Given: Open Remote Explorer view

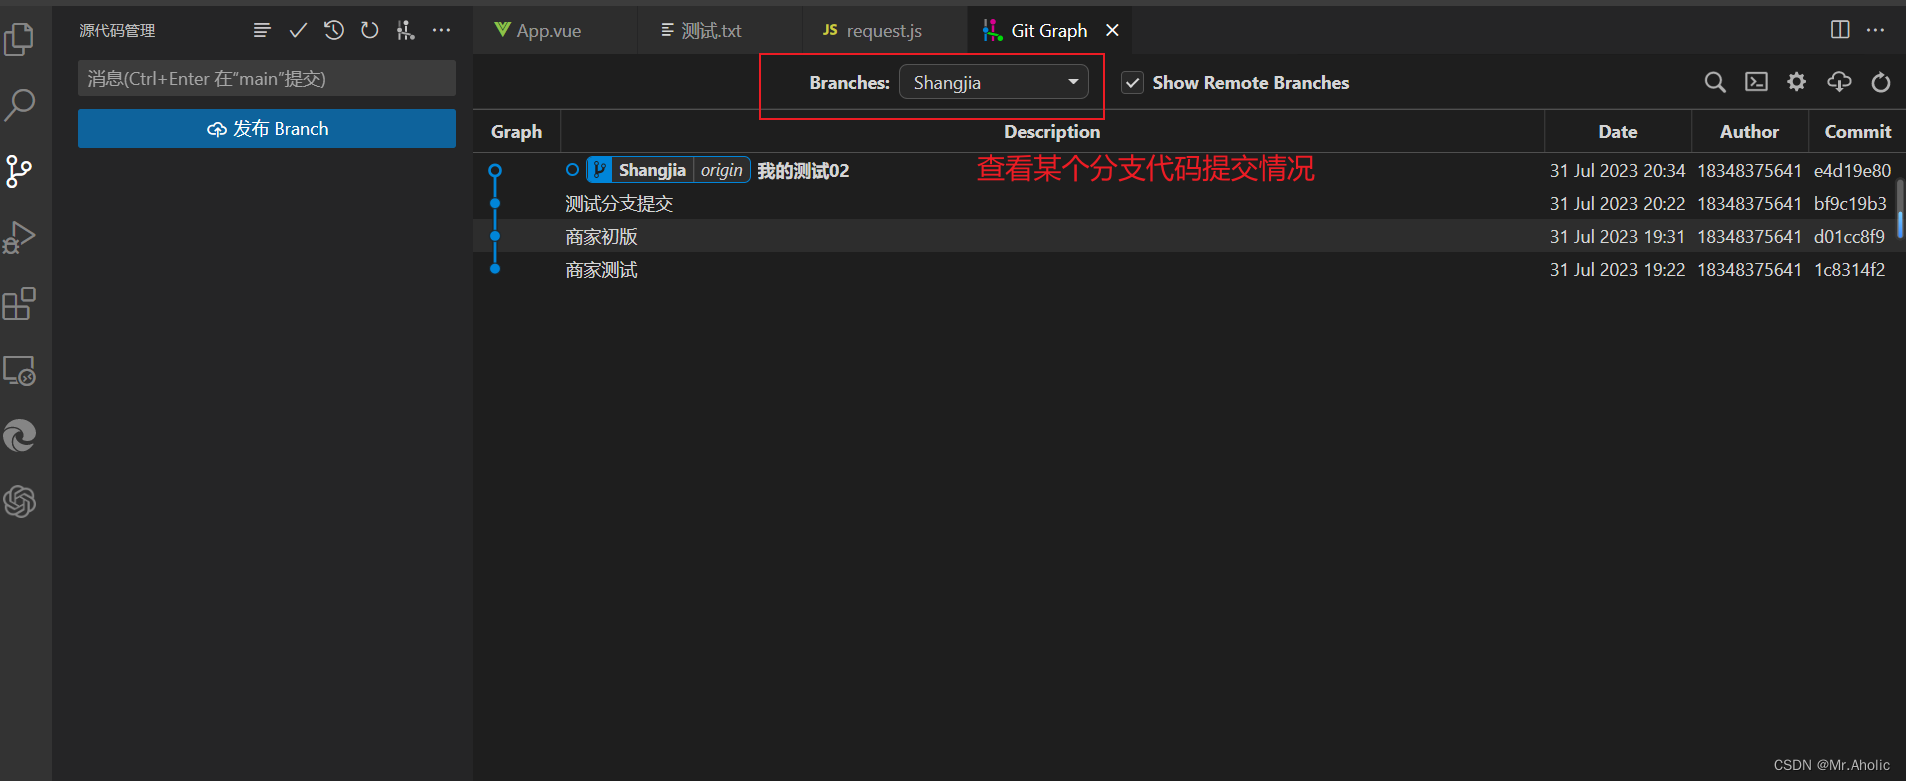Looking at the screenshot, I should pos(19,371).
